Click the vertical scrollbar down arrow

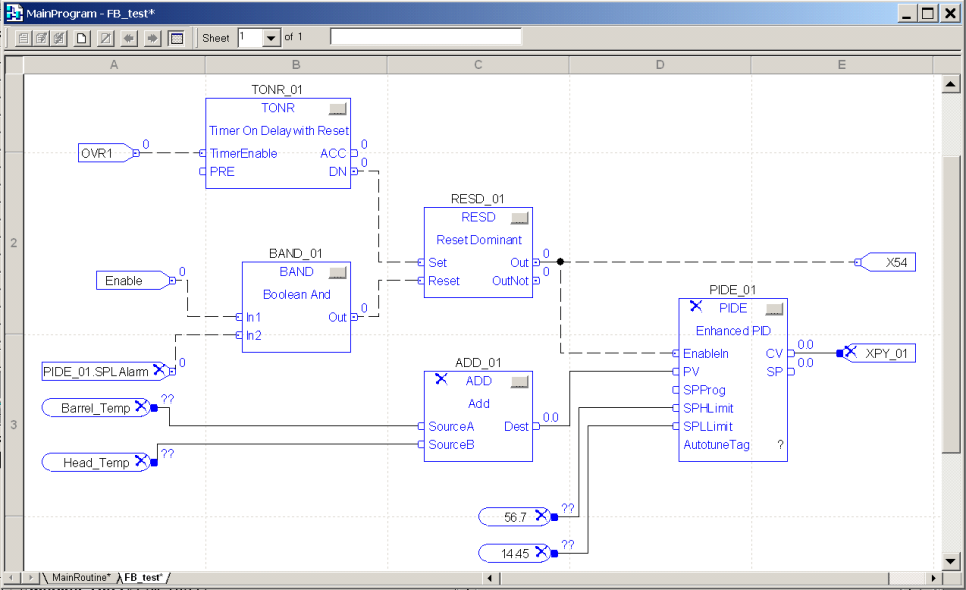(950, 561)
